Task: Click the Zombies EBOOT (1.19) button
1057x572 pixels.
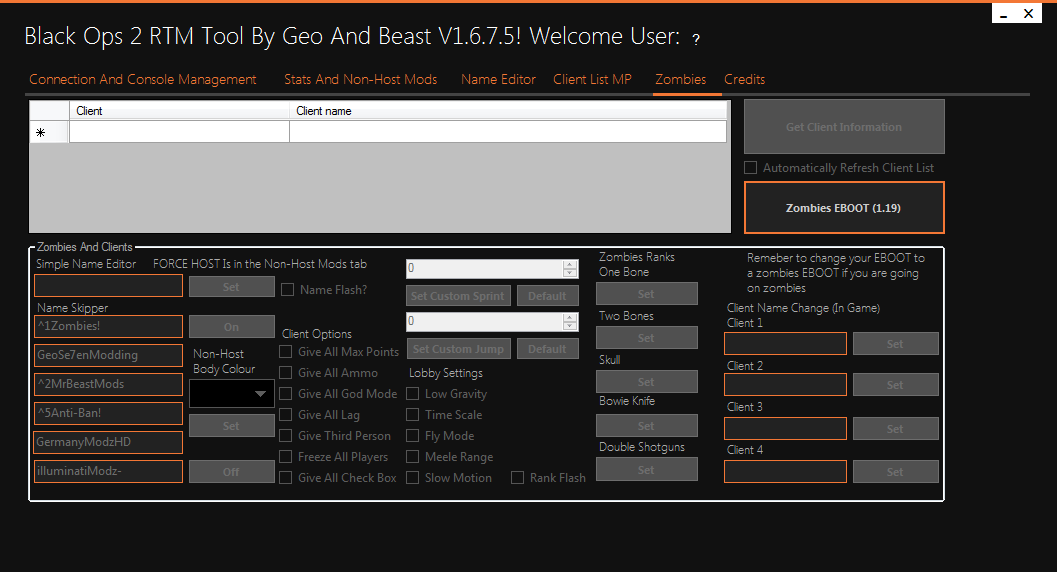Action: 844,208
